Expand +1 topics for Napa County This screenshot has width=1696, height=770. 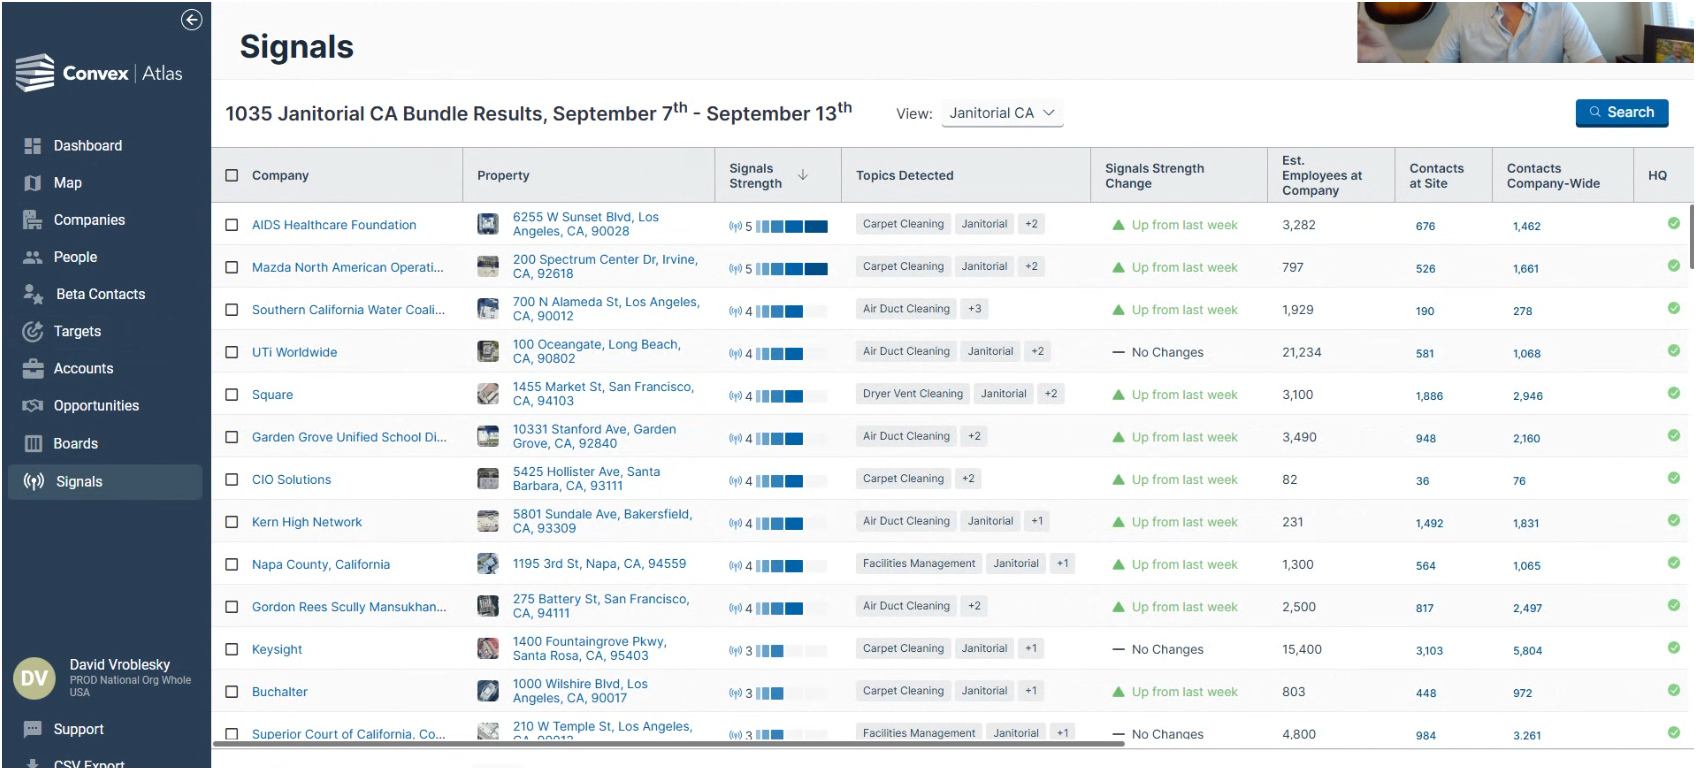[x=1063, y=564]
